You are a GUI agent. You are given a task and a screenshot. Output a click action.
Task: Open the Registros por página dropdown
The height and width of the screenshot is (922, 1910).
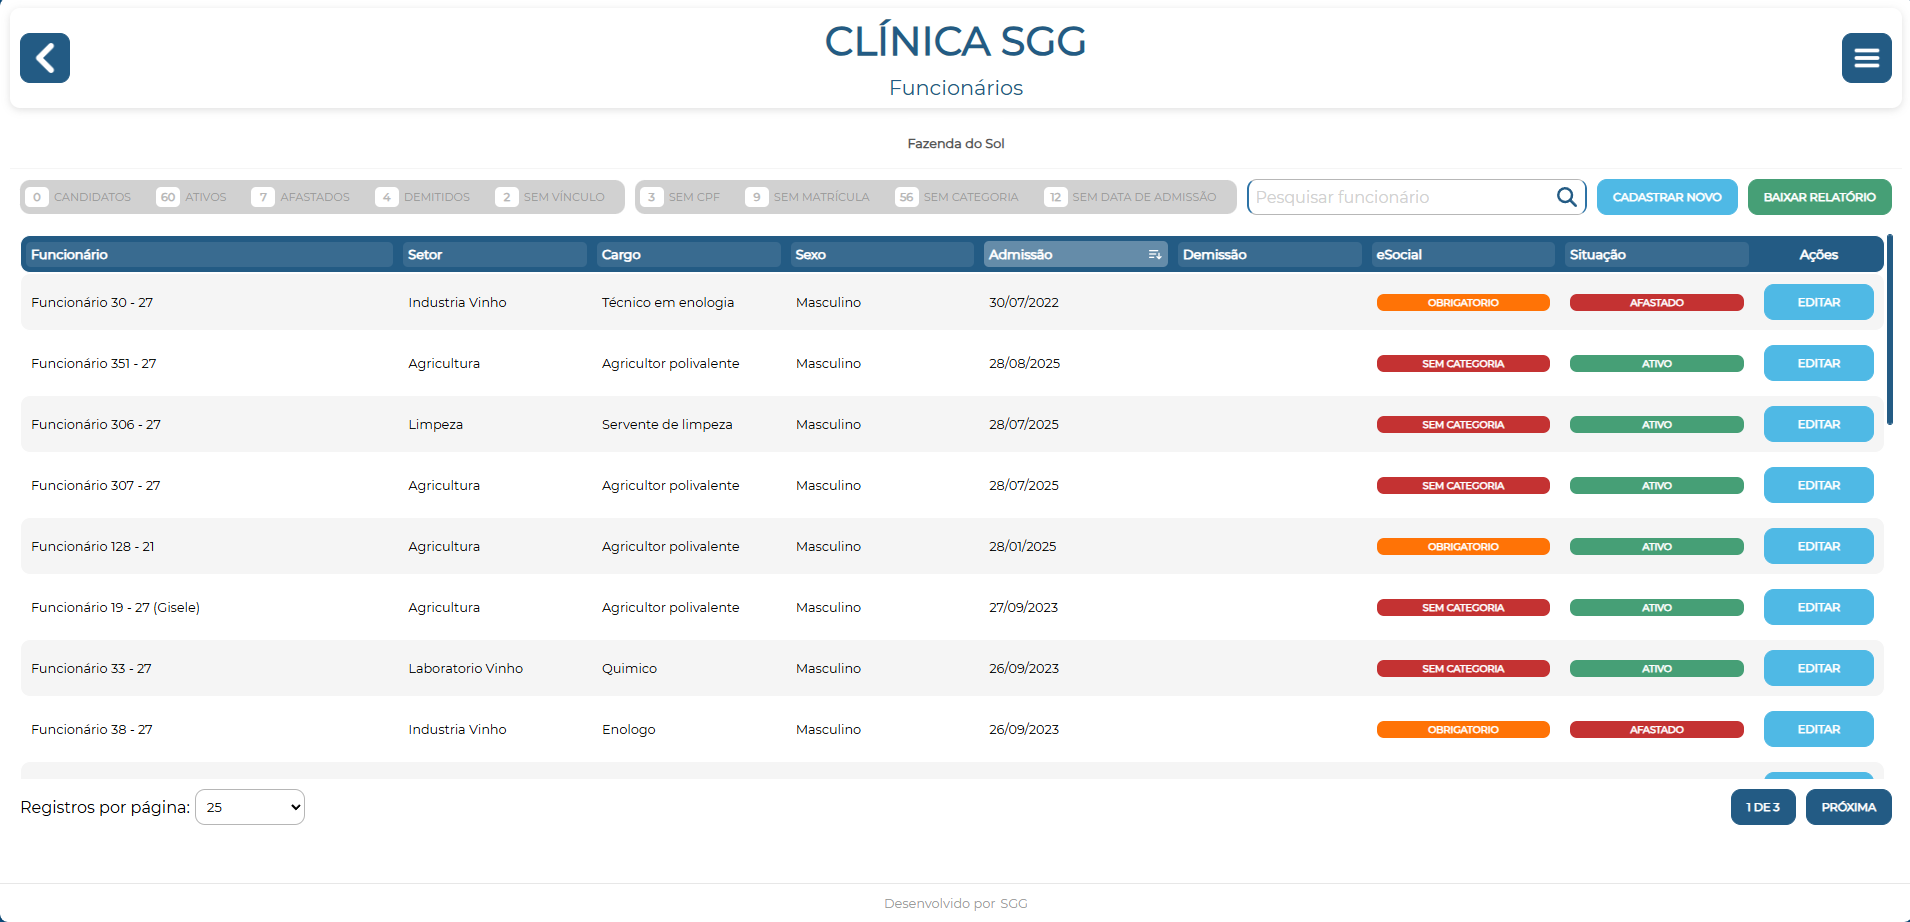[x=250, y=807]
